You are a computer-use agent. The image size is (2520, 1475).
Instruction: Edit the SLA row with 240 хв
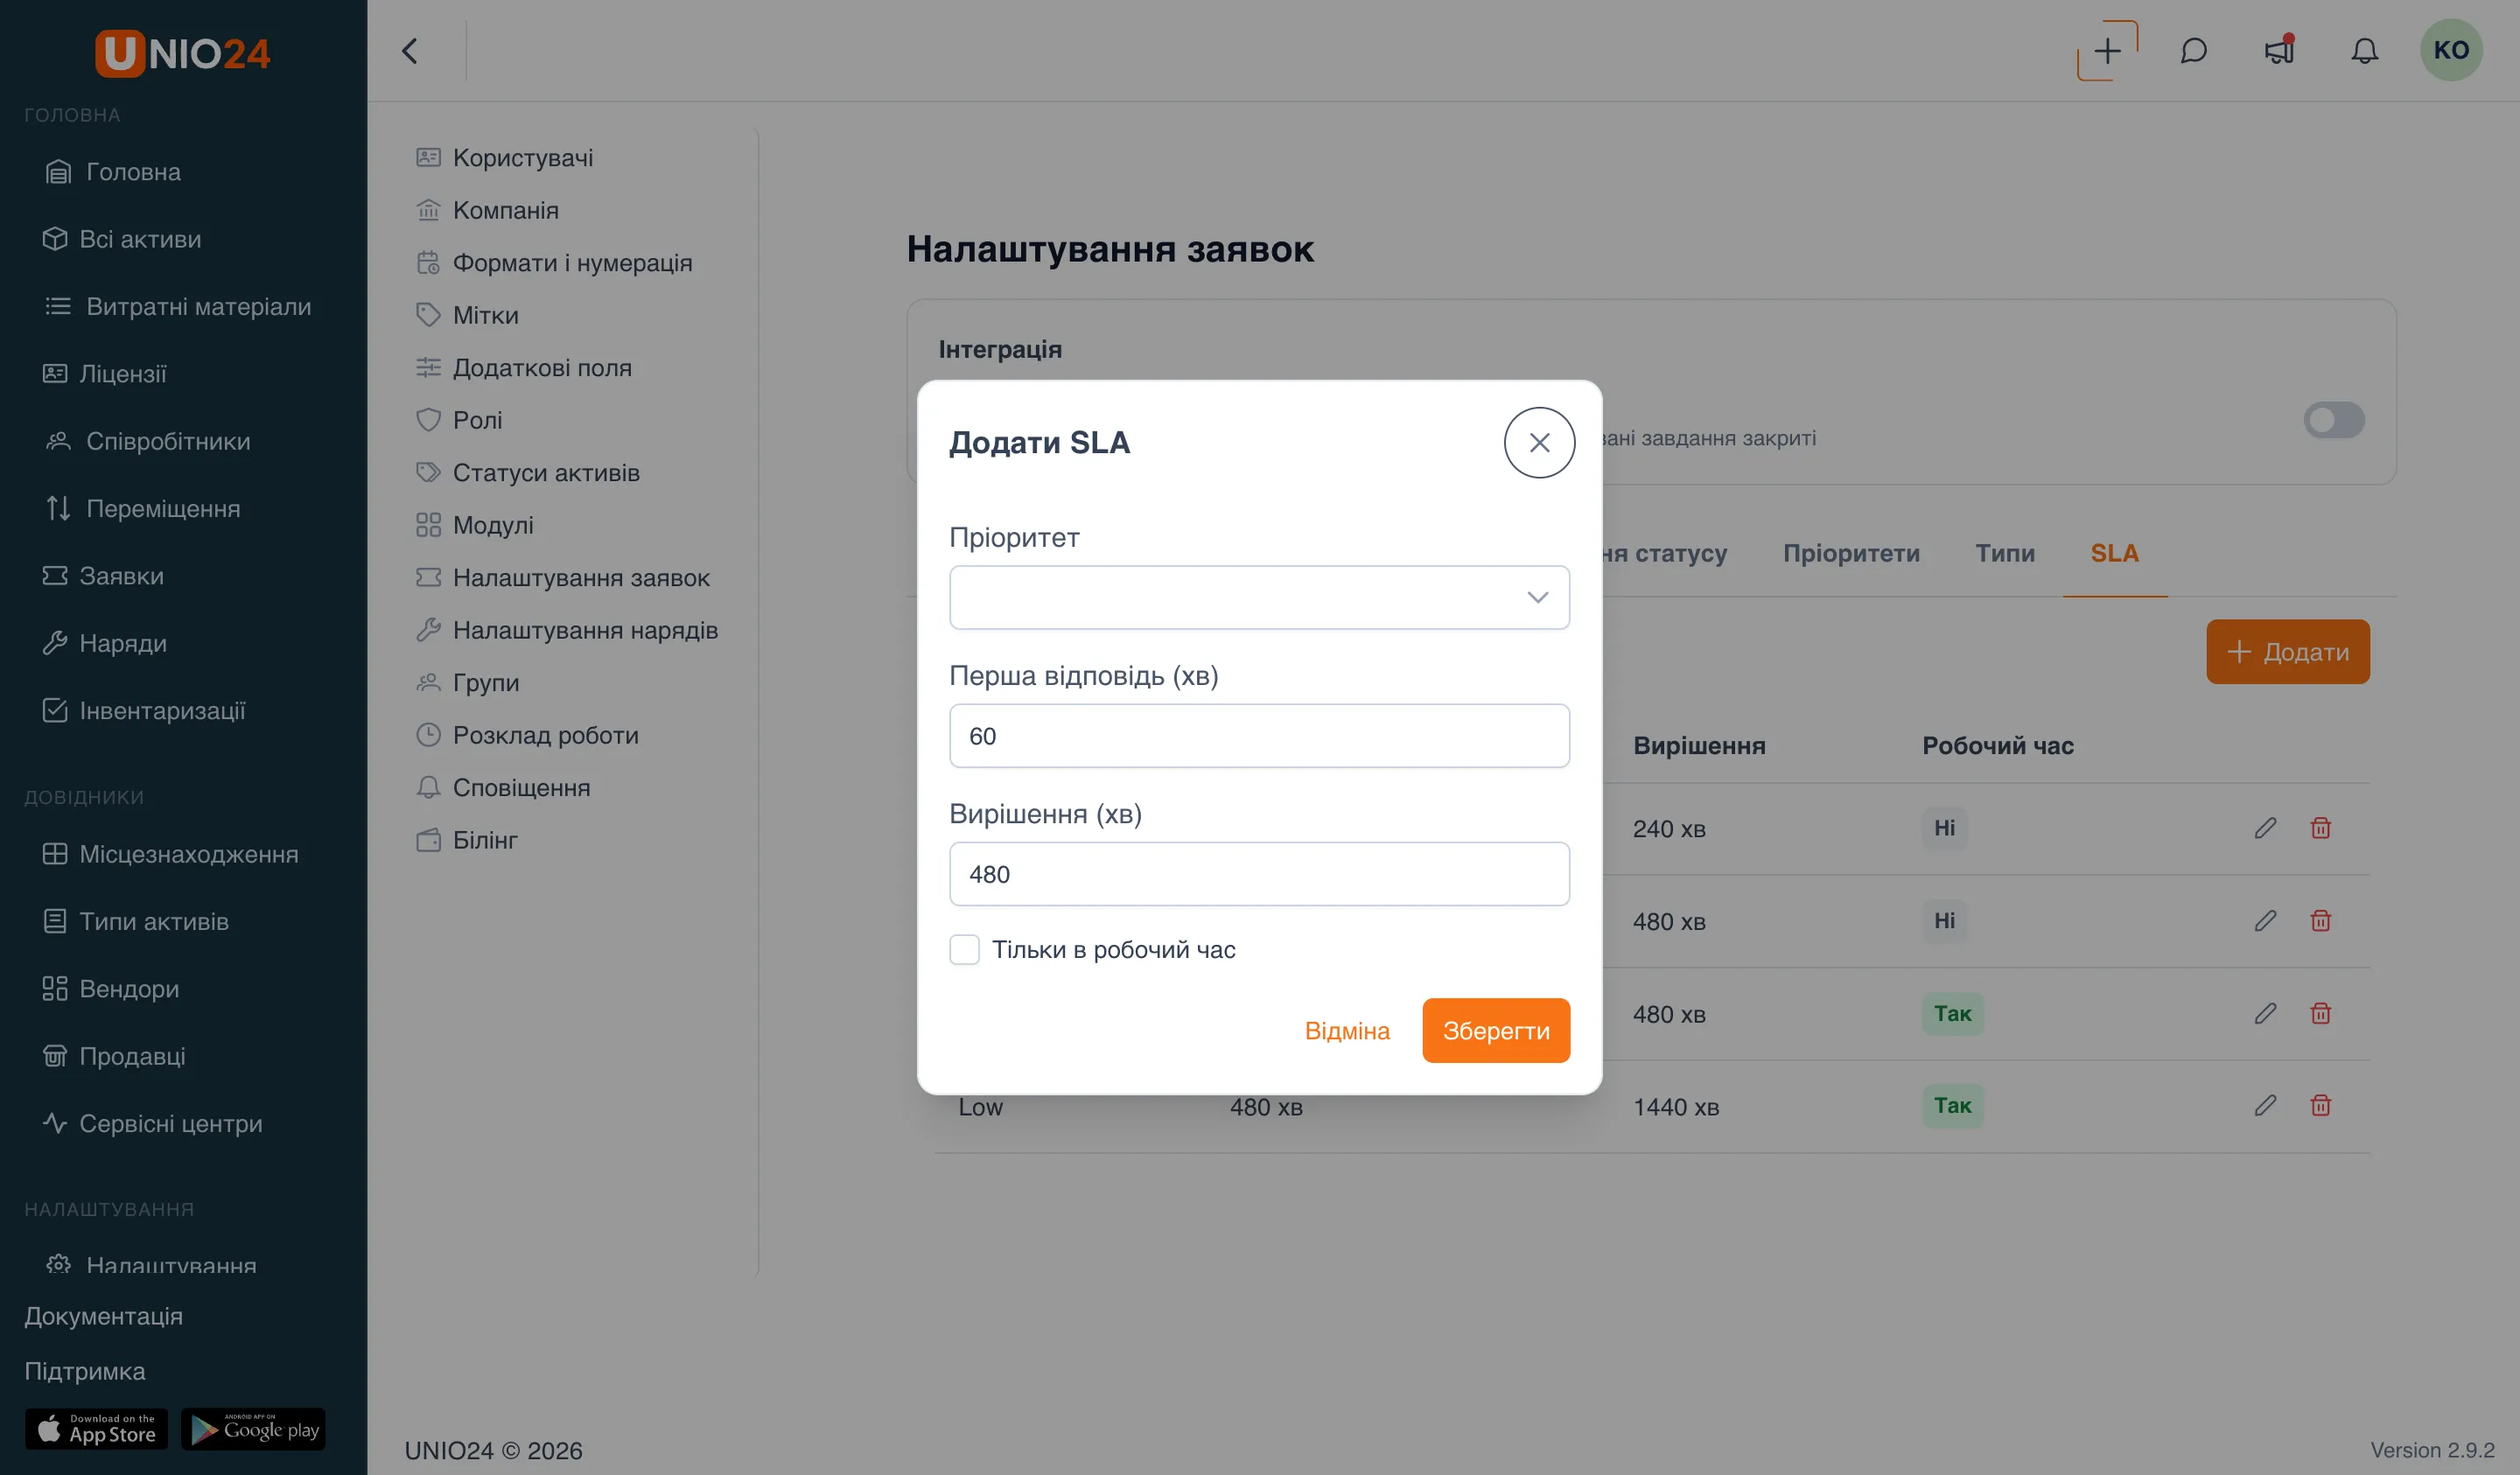tap(2265, 828)
